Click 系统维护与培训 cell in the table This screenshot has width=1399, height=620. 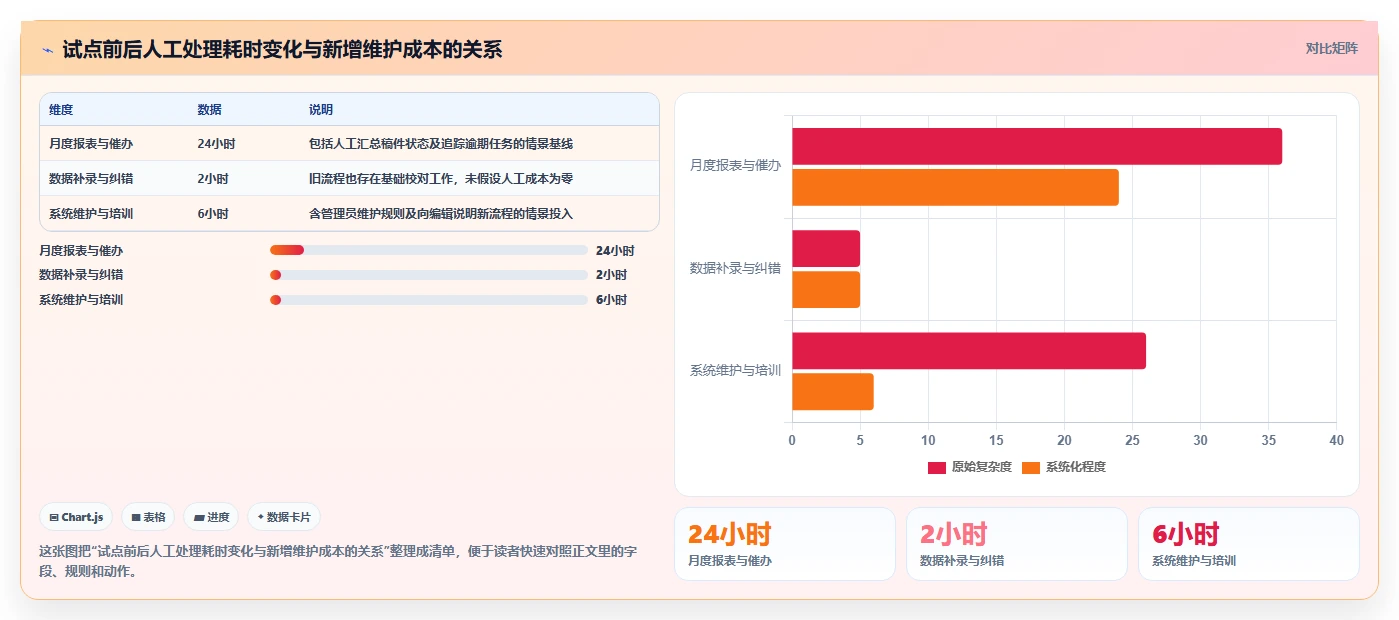pyautogui.click(x=91, y=214)
